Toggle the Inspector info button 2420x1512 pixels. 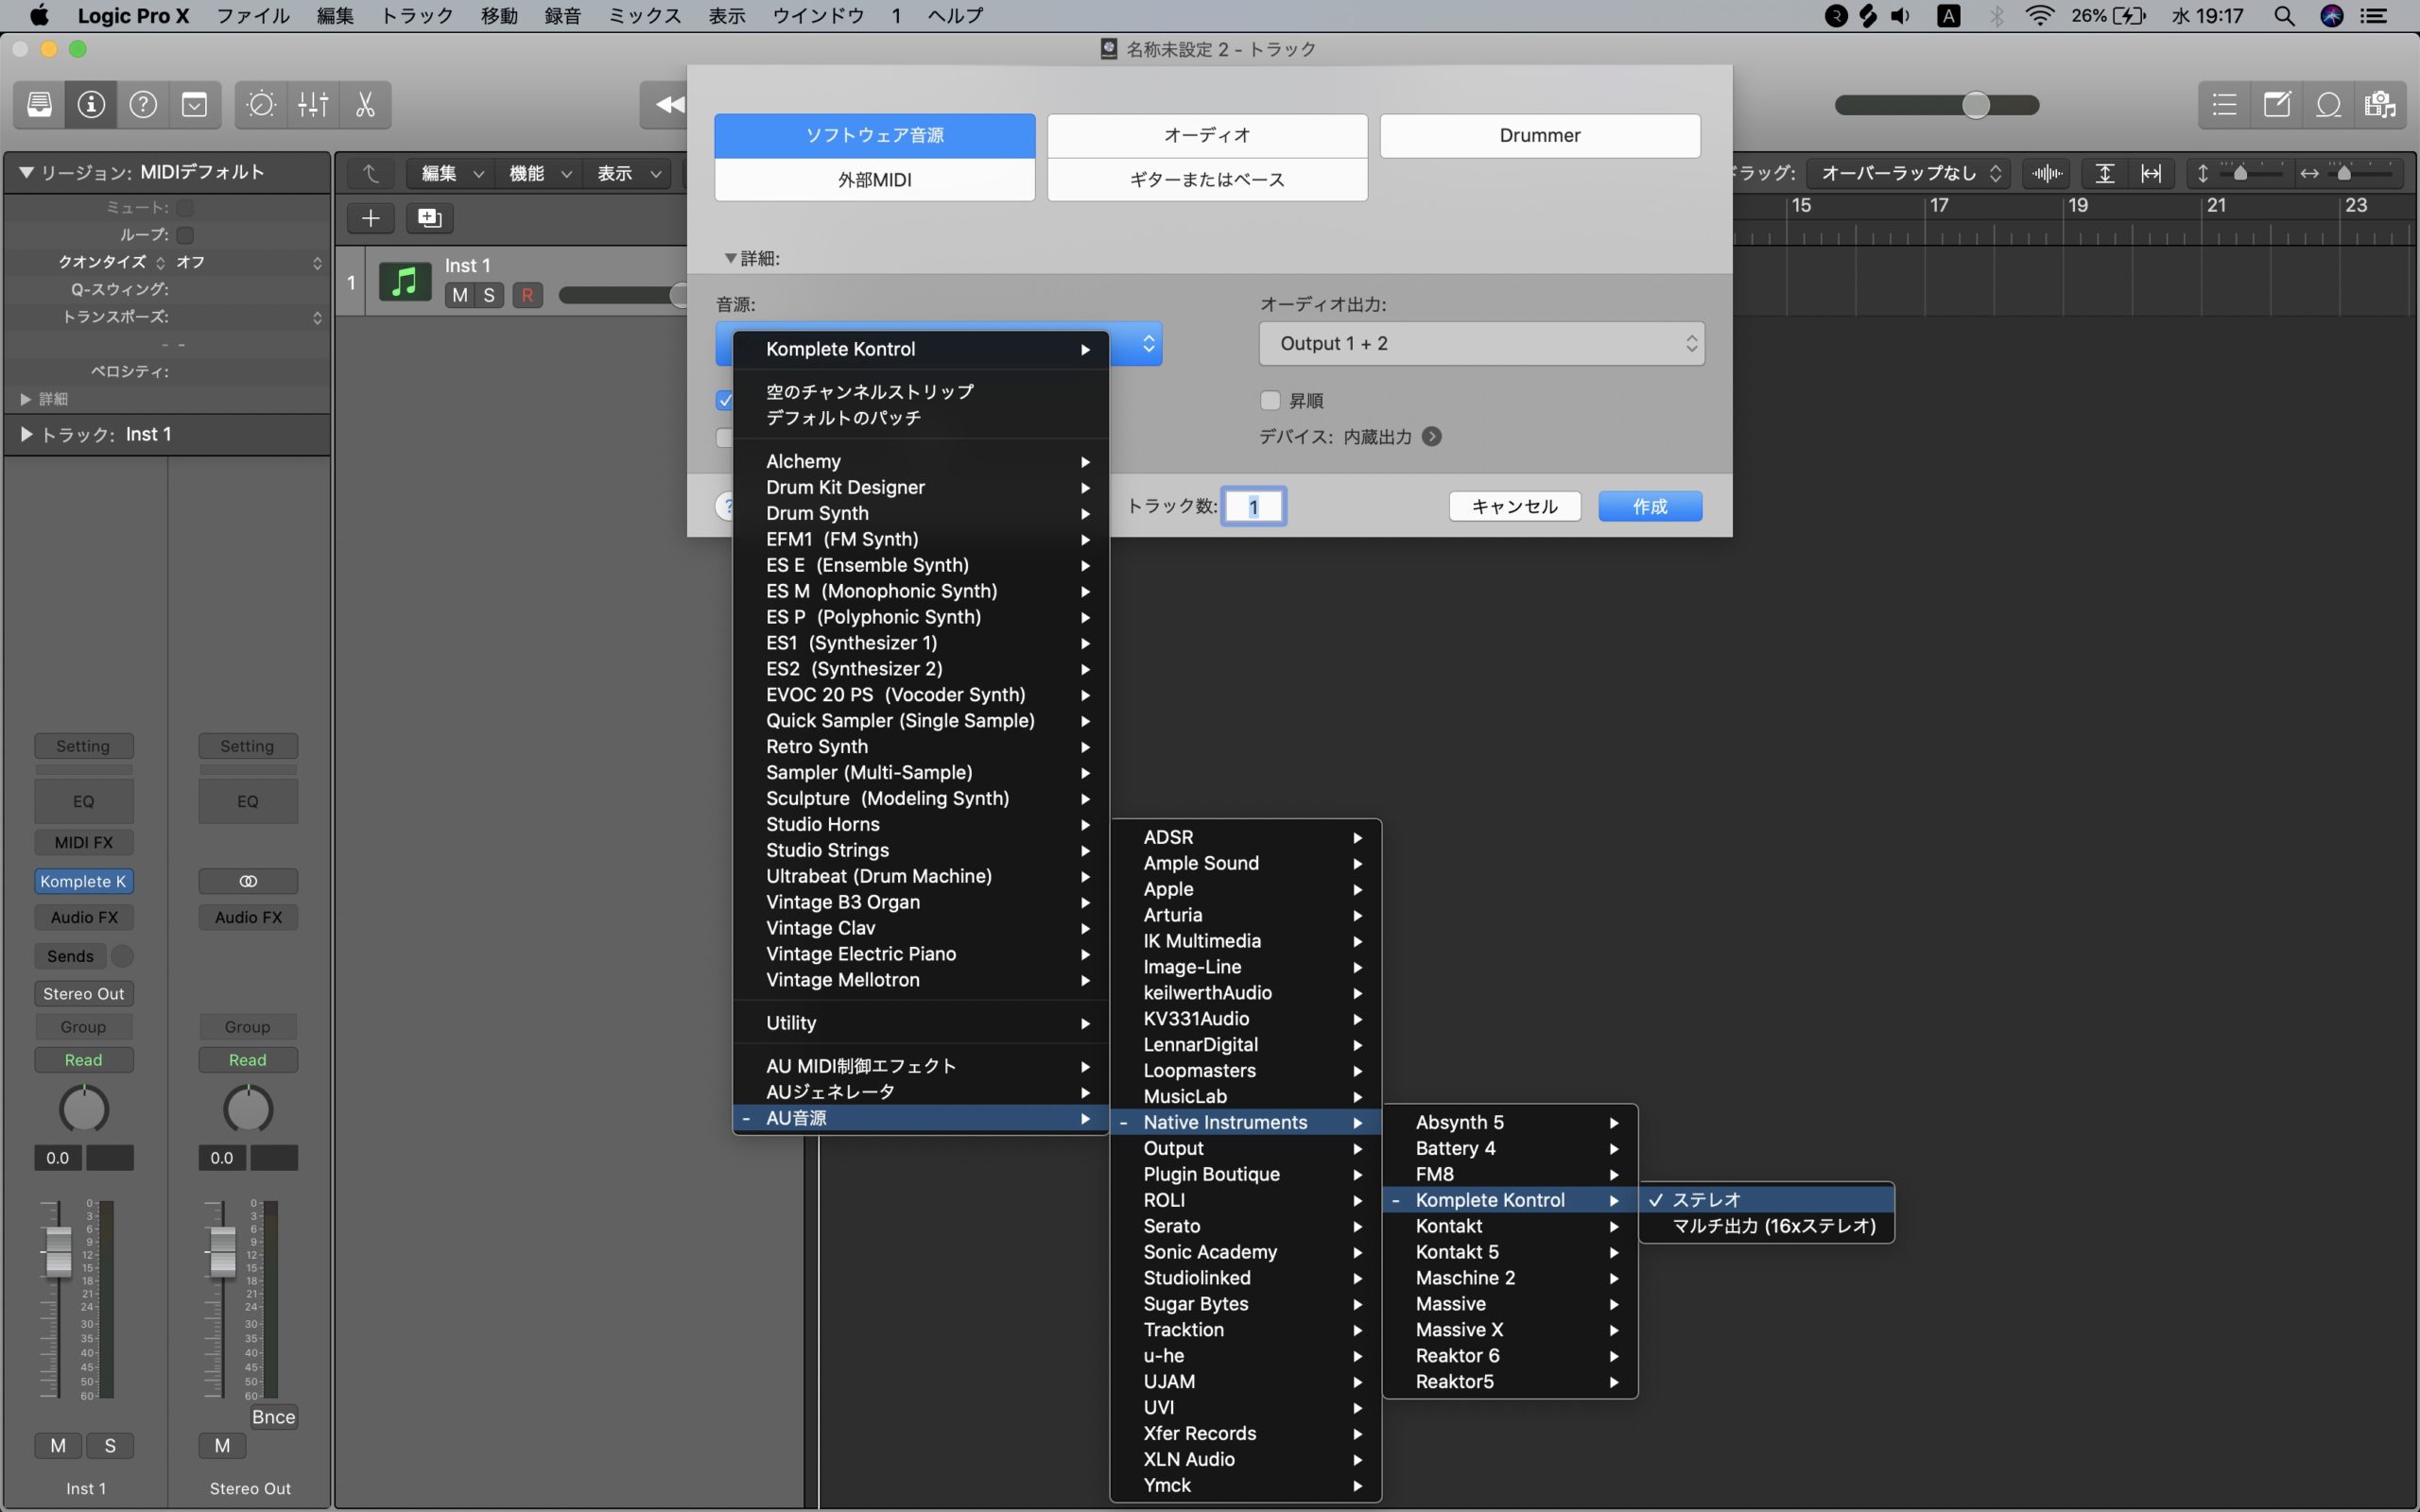coord(91,105)
